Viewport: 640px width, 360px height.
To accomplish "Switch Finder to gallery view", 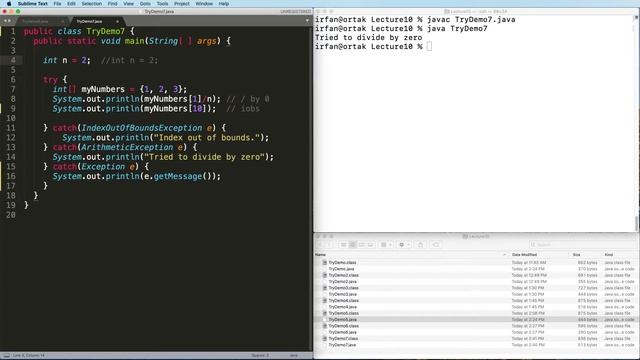I will 371,245.
